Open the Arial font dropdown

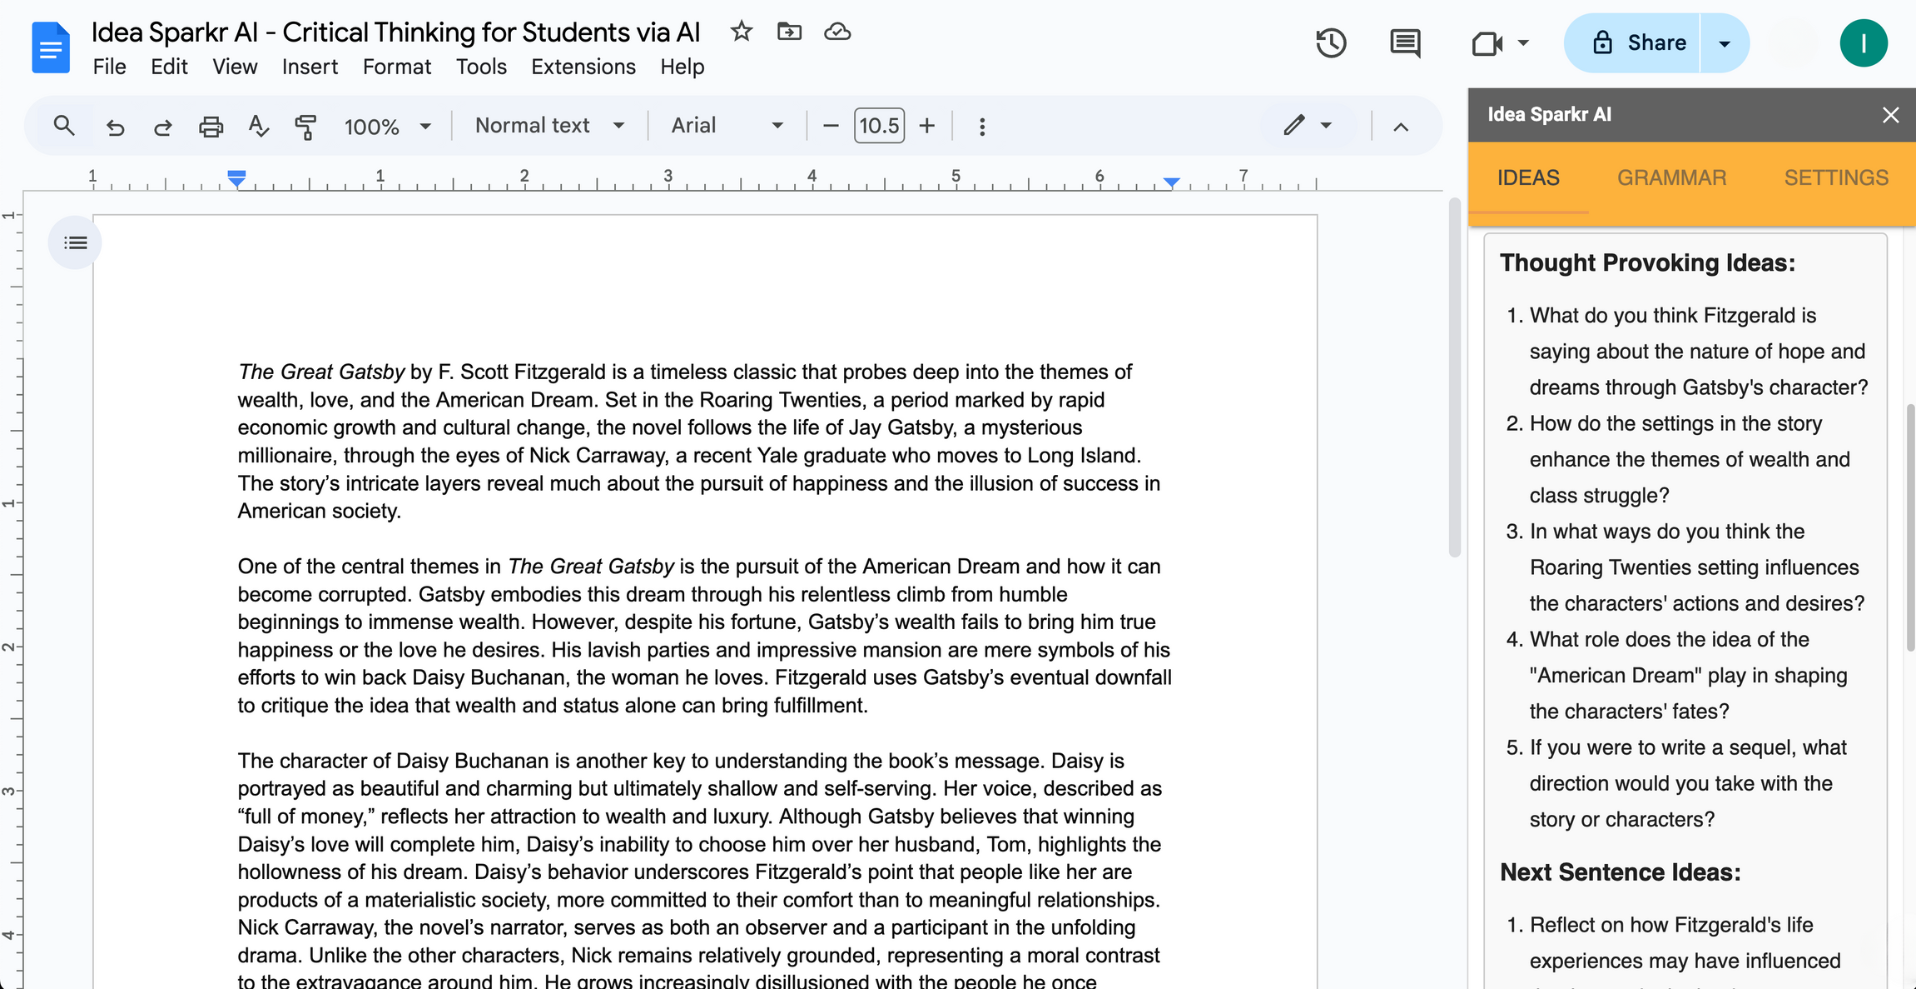click(727, 125)
